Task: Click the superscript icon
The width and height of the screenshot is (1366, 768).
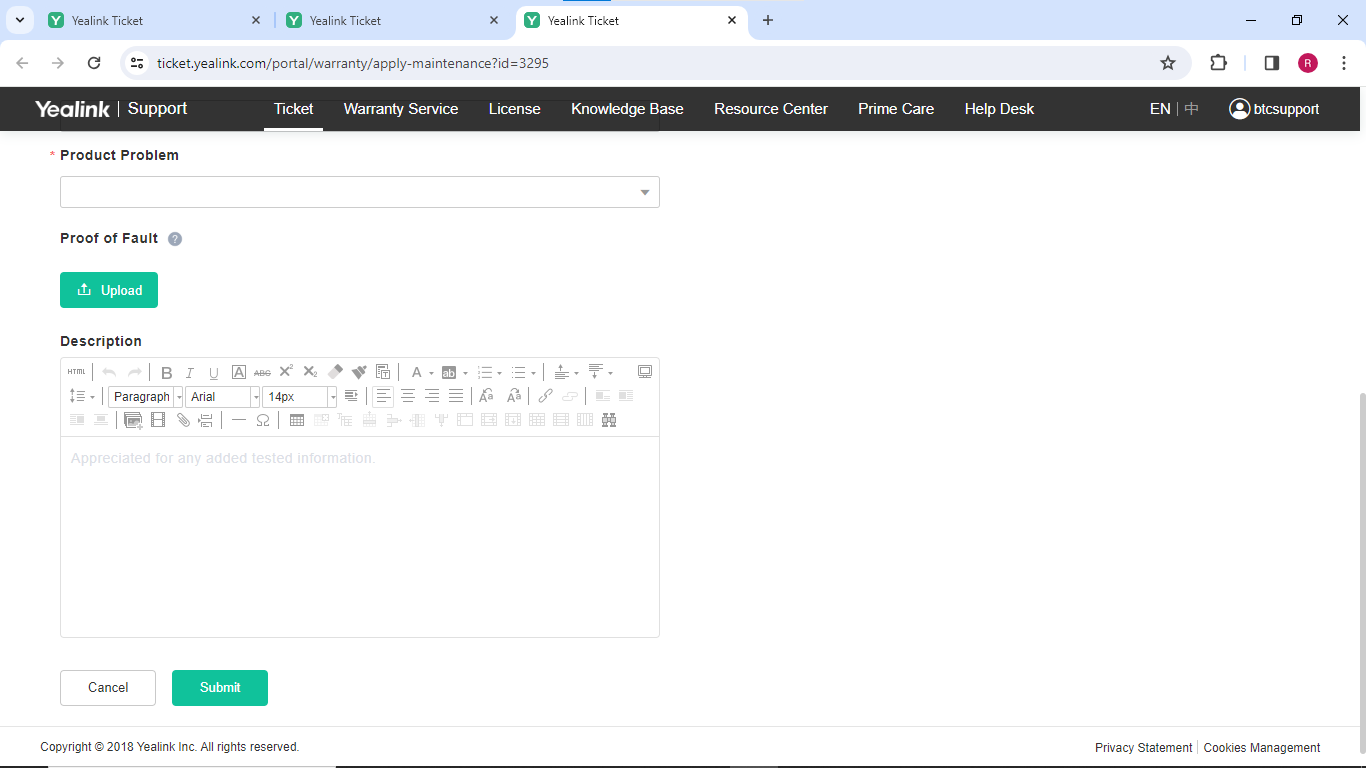Action: point(286,372)
